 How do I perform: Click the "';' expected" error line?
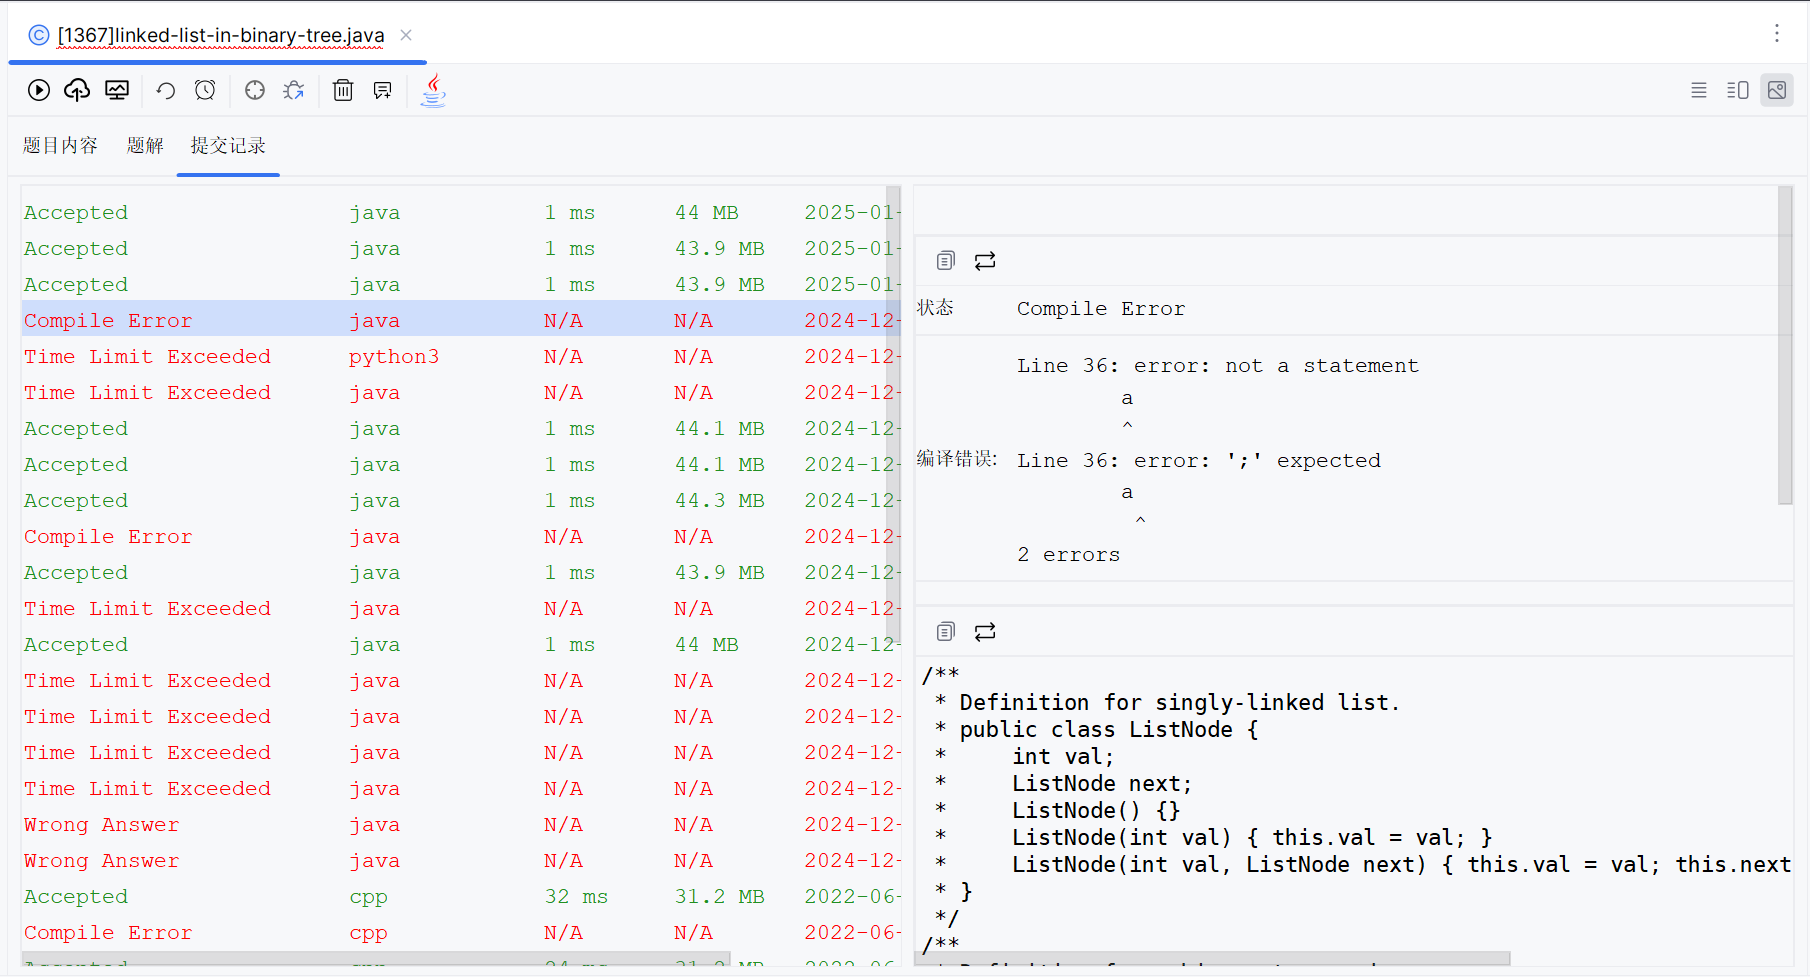click(1199, 461)
